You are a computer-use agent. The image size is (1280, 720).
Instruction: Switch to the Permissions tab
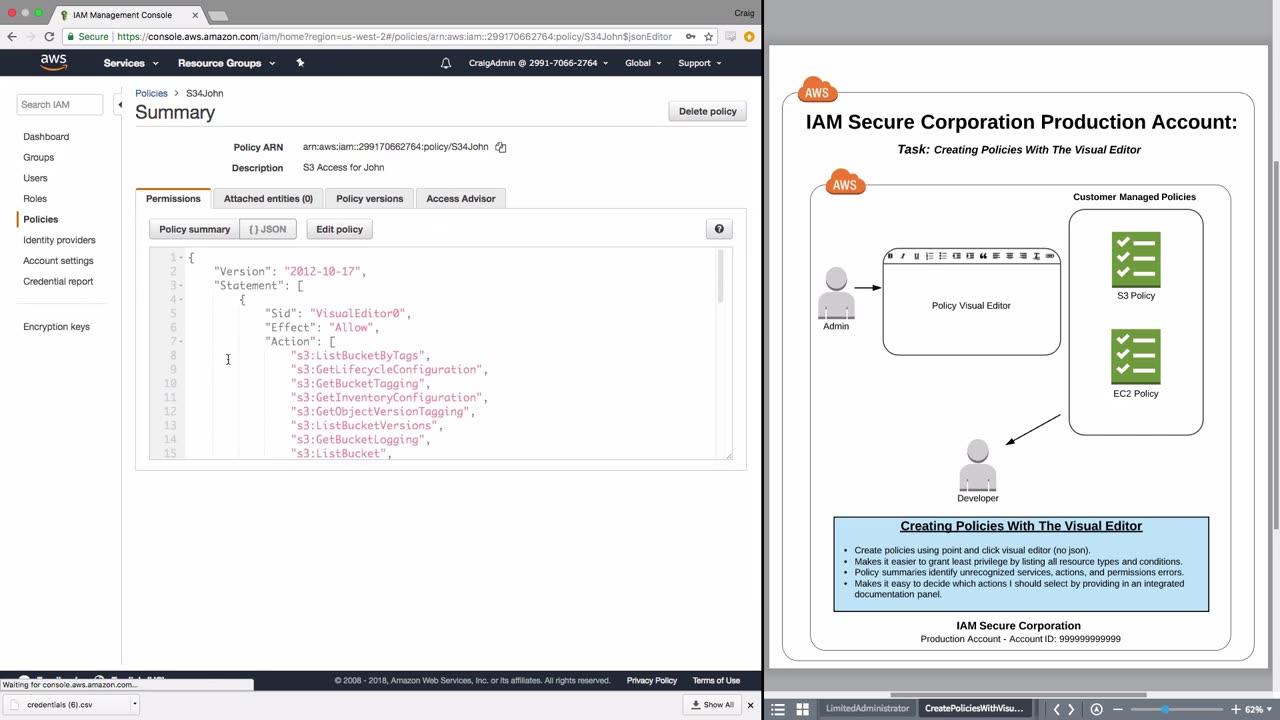point(173,198)
